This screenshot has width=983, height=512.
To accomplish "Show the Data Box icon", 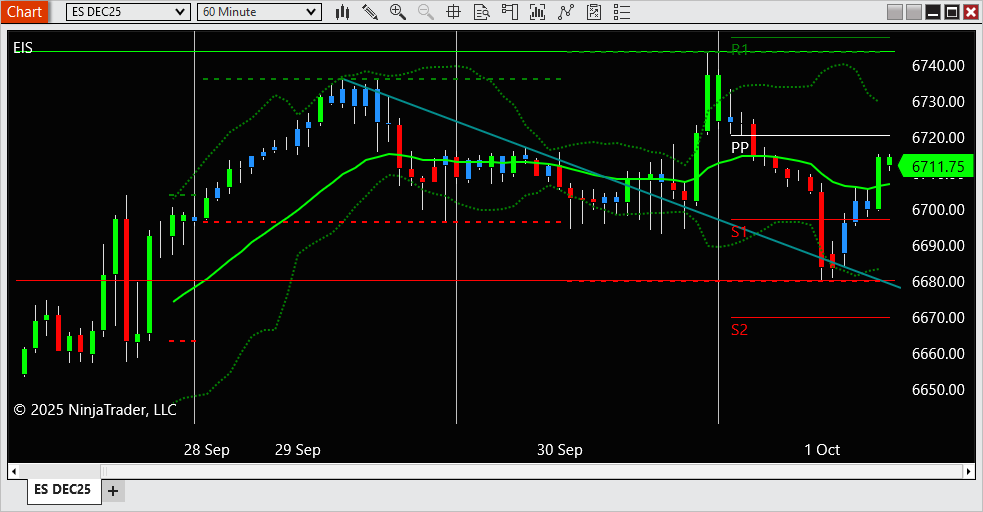I will [x=481, y=12].
